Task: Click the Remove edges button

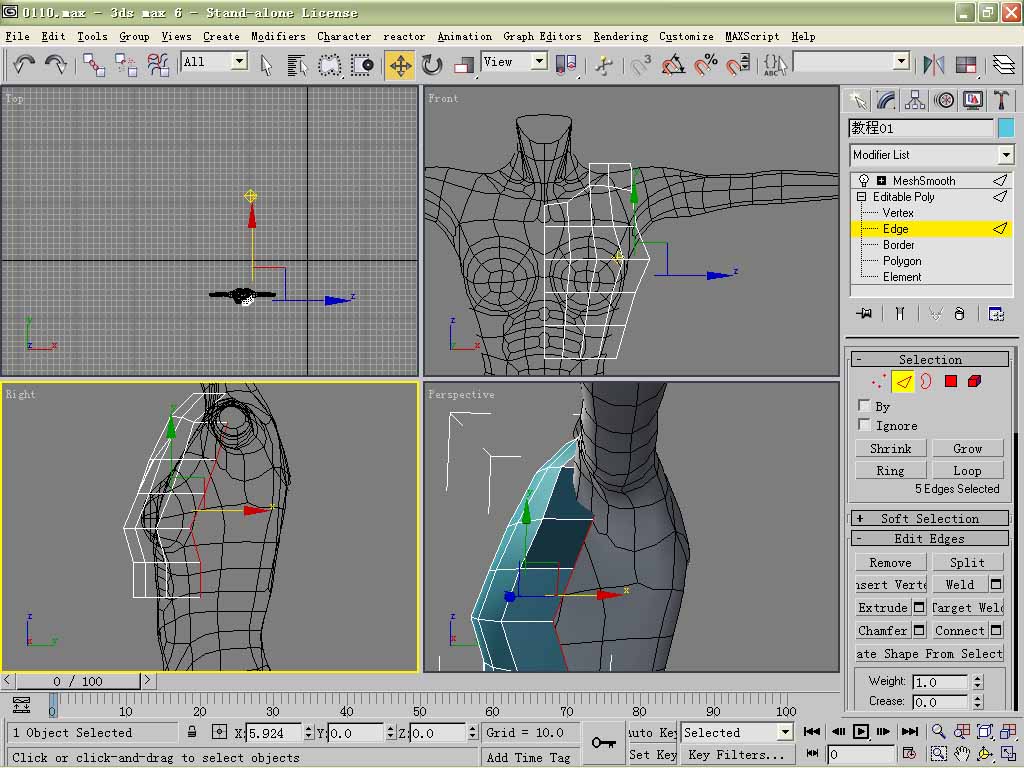Action: tap(891, 562)
